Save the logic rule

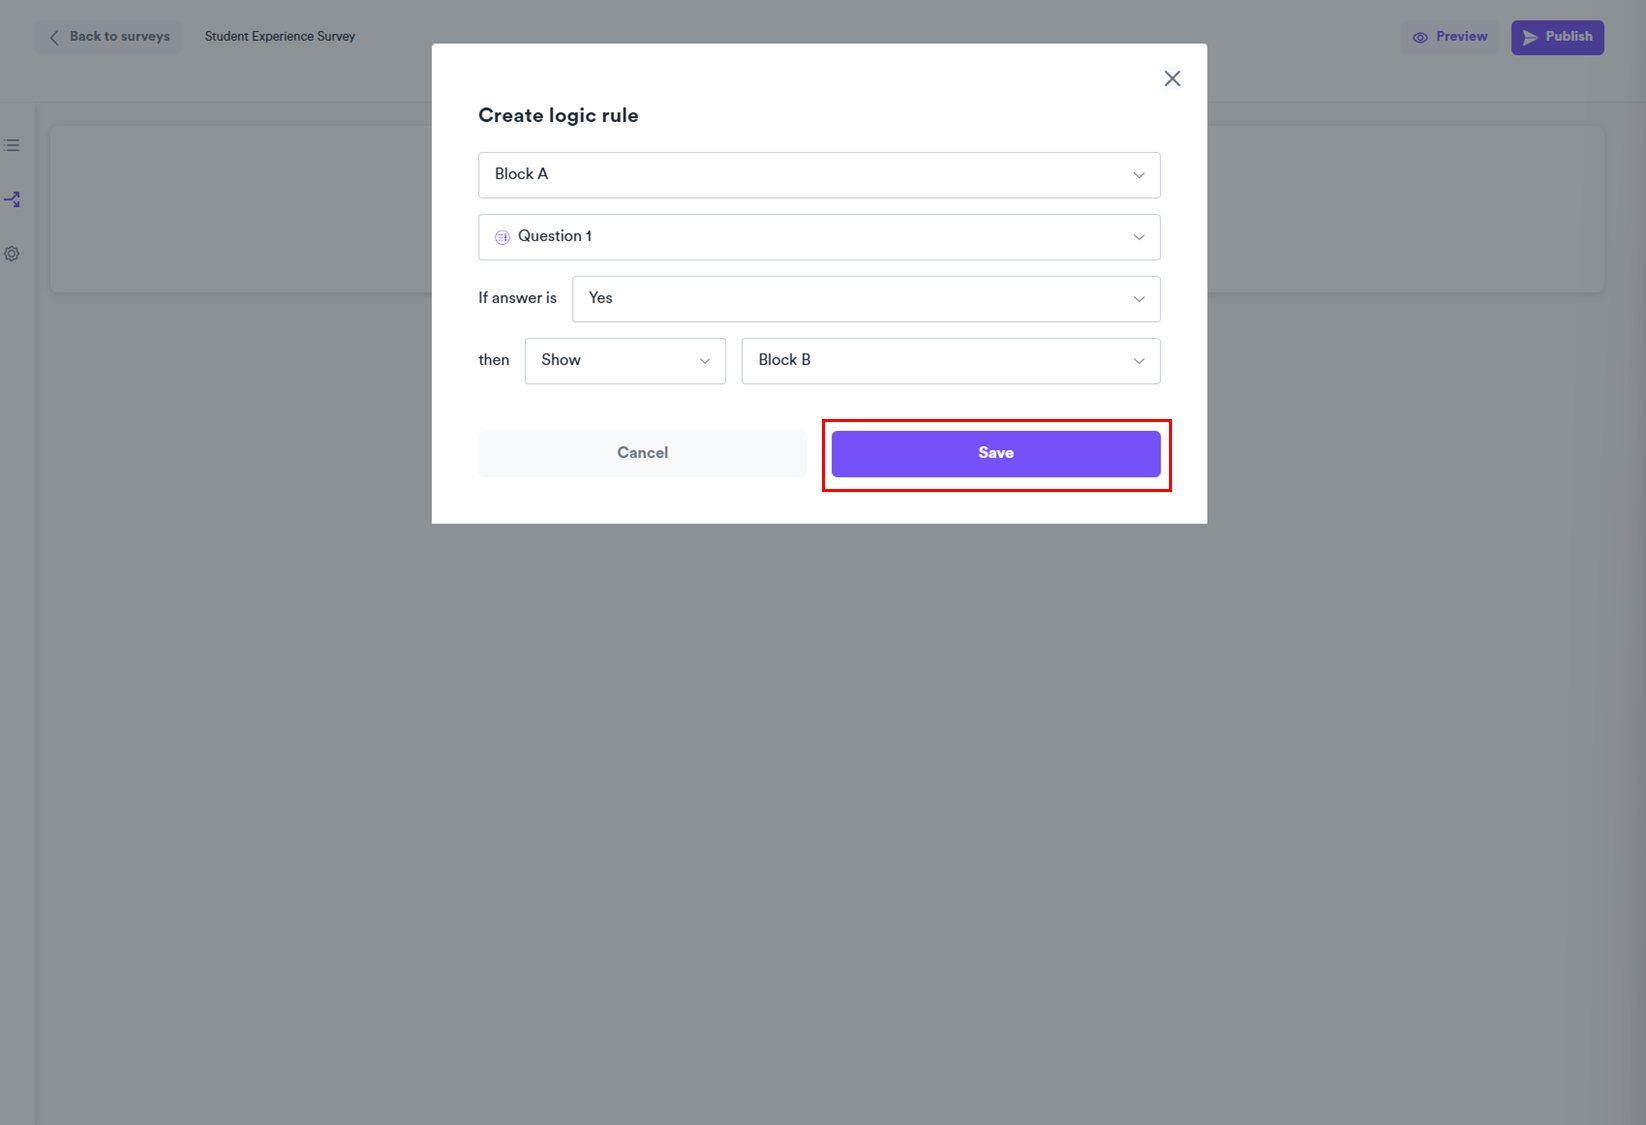coord(995,454)
